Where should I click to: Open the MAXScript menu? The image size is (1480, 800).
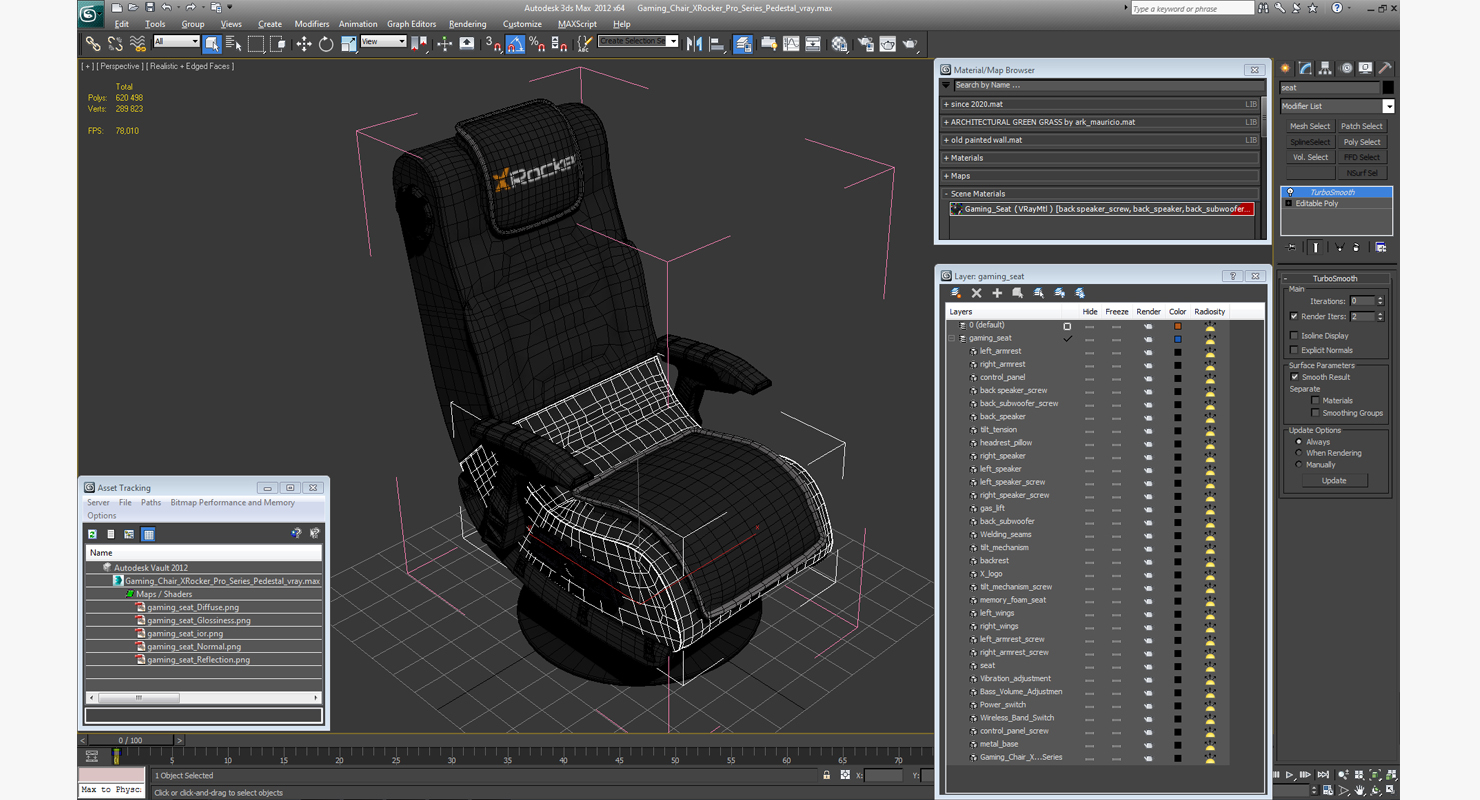tap(577, 24)
